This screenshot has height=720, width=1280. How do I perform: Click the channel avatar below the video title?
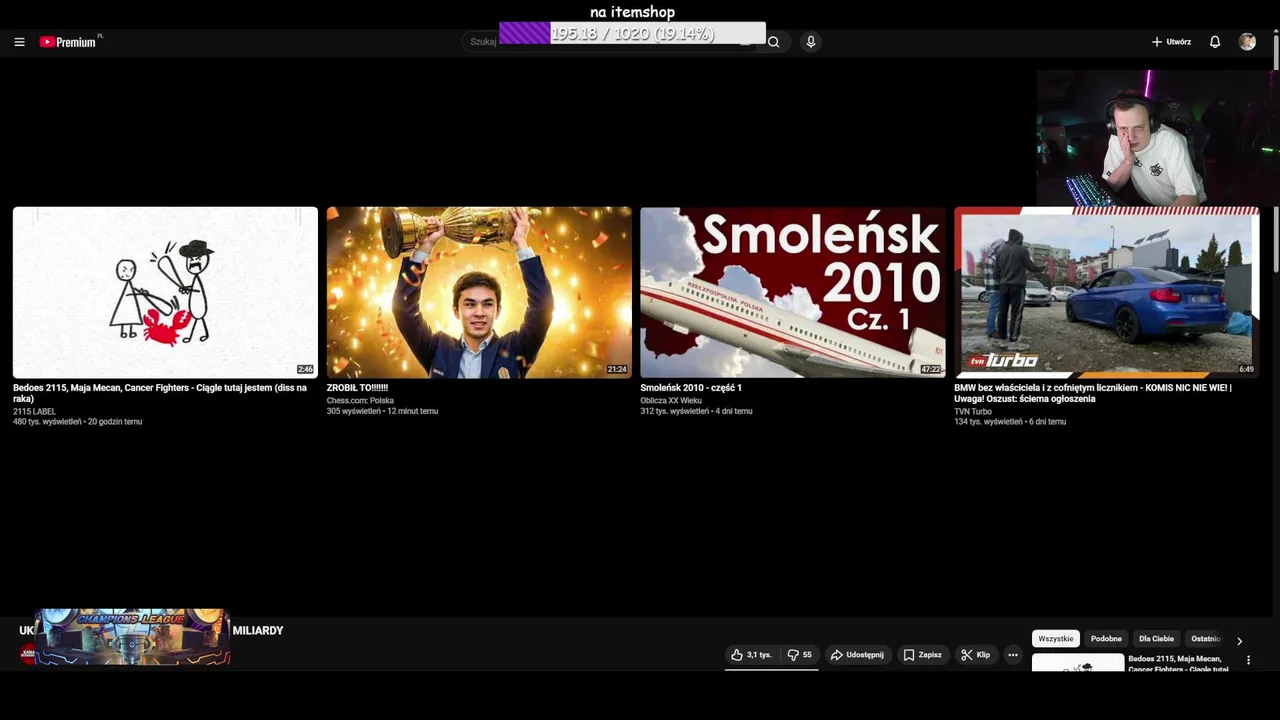[28, 655]
